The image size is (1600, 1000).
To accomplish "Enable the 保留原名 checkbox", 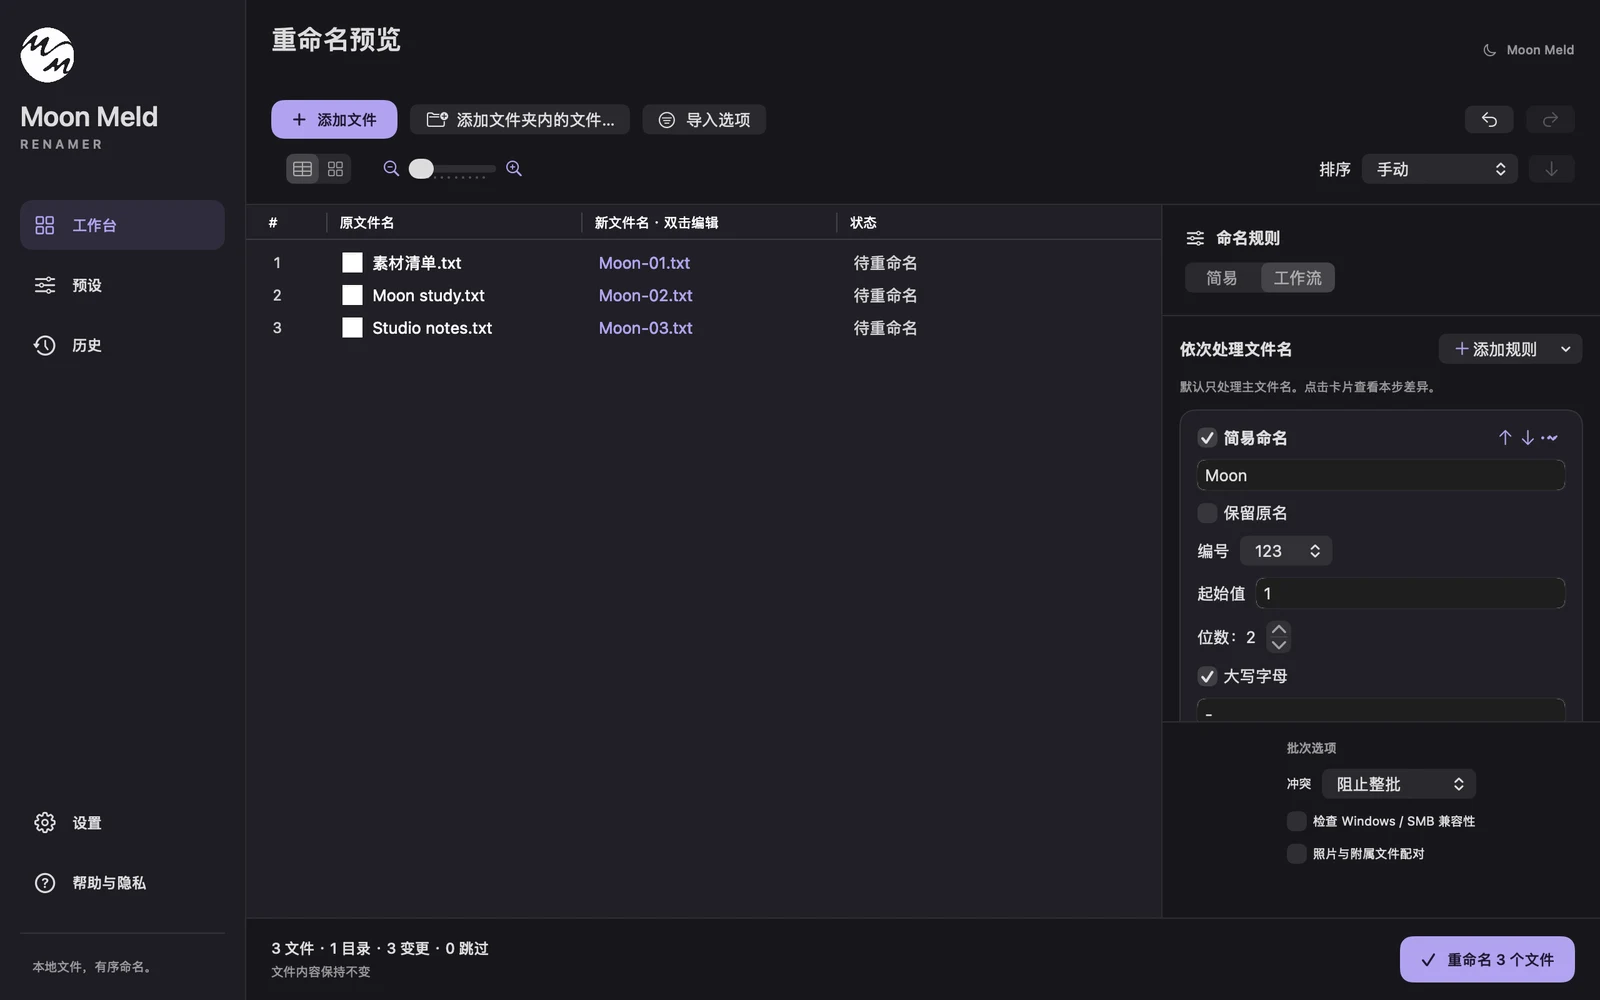I will coord(1207,513).
